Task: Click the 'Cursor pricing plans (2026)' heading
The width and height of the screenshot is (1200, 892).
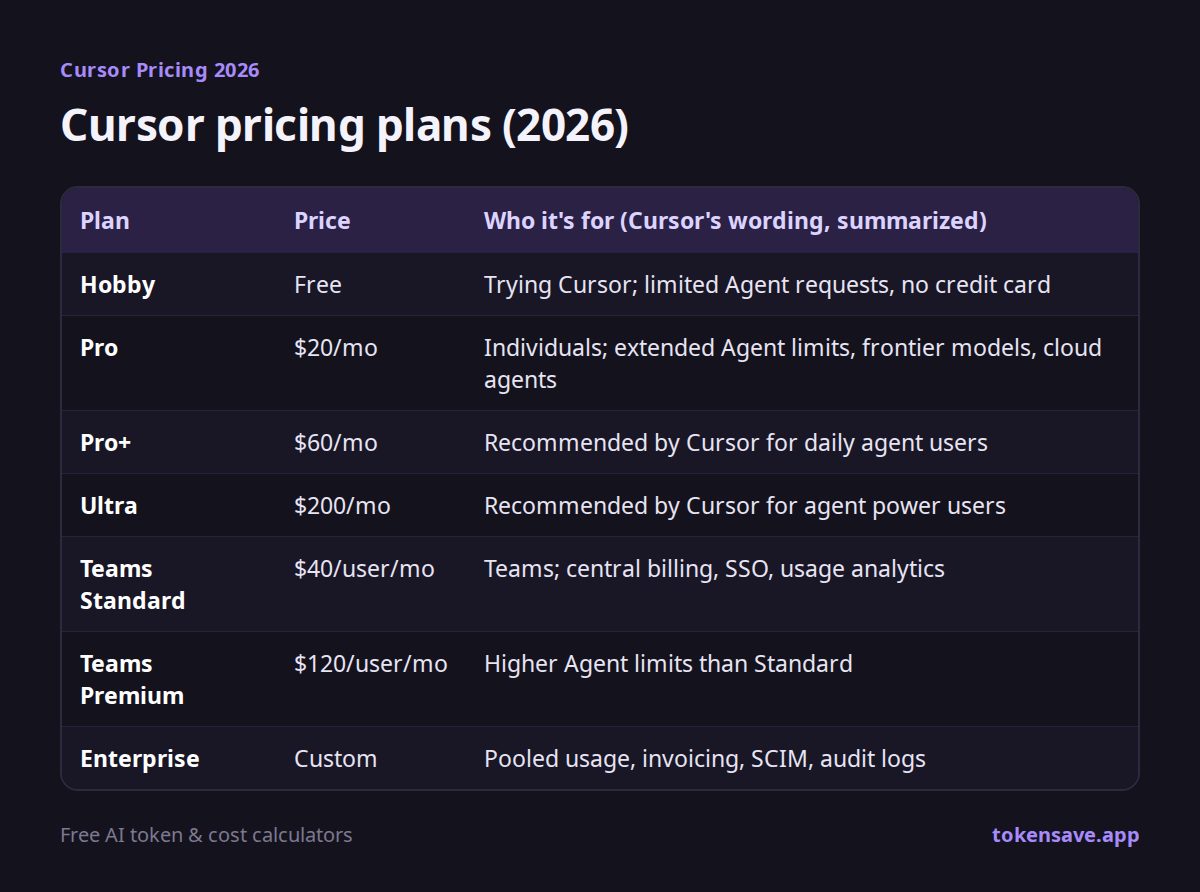Action: click(344, 127)
